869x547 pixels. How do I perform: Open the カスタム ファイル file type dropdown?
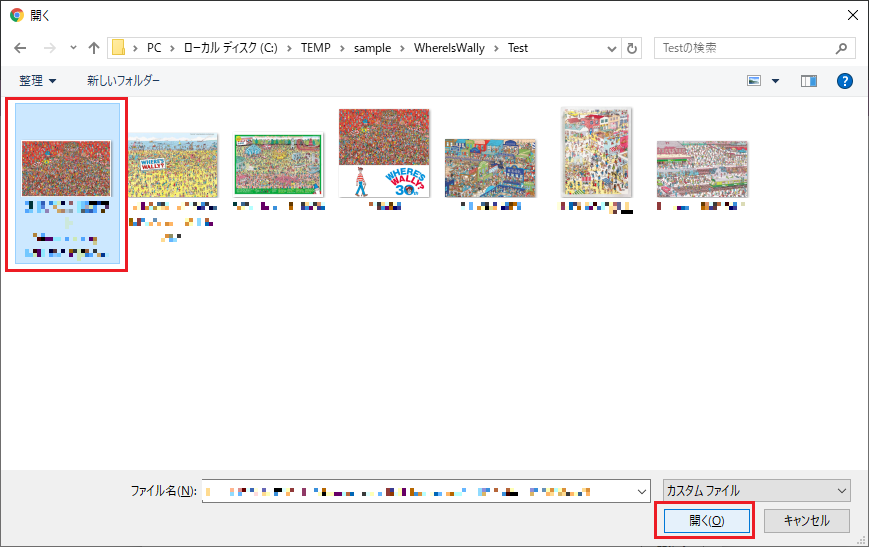tap(755, 491)
